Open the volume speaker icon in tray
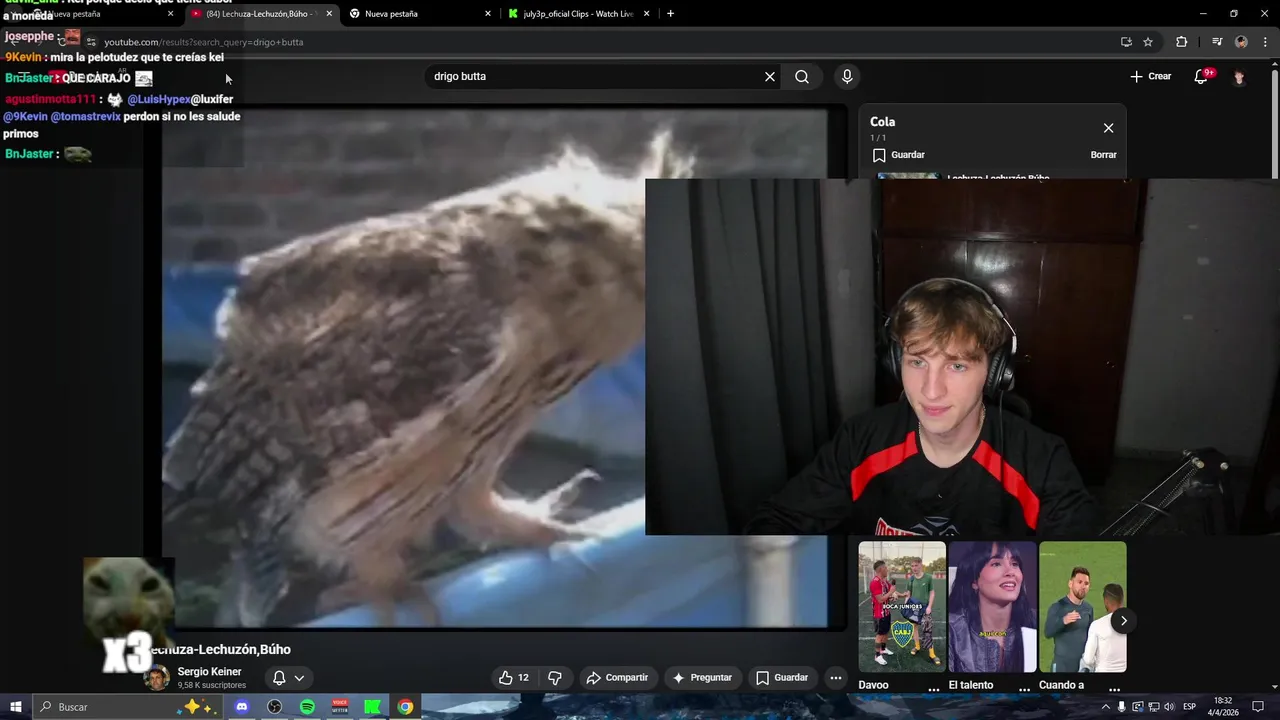The height and width of the screenshot is (720, 1280). tap(1168, 707)
